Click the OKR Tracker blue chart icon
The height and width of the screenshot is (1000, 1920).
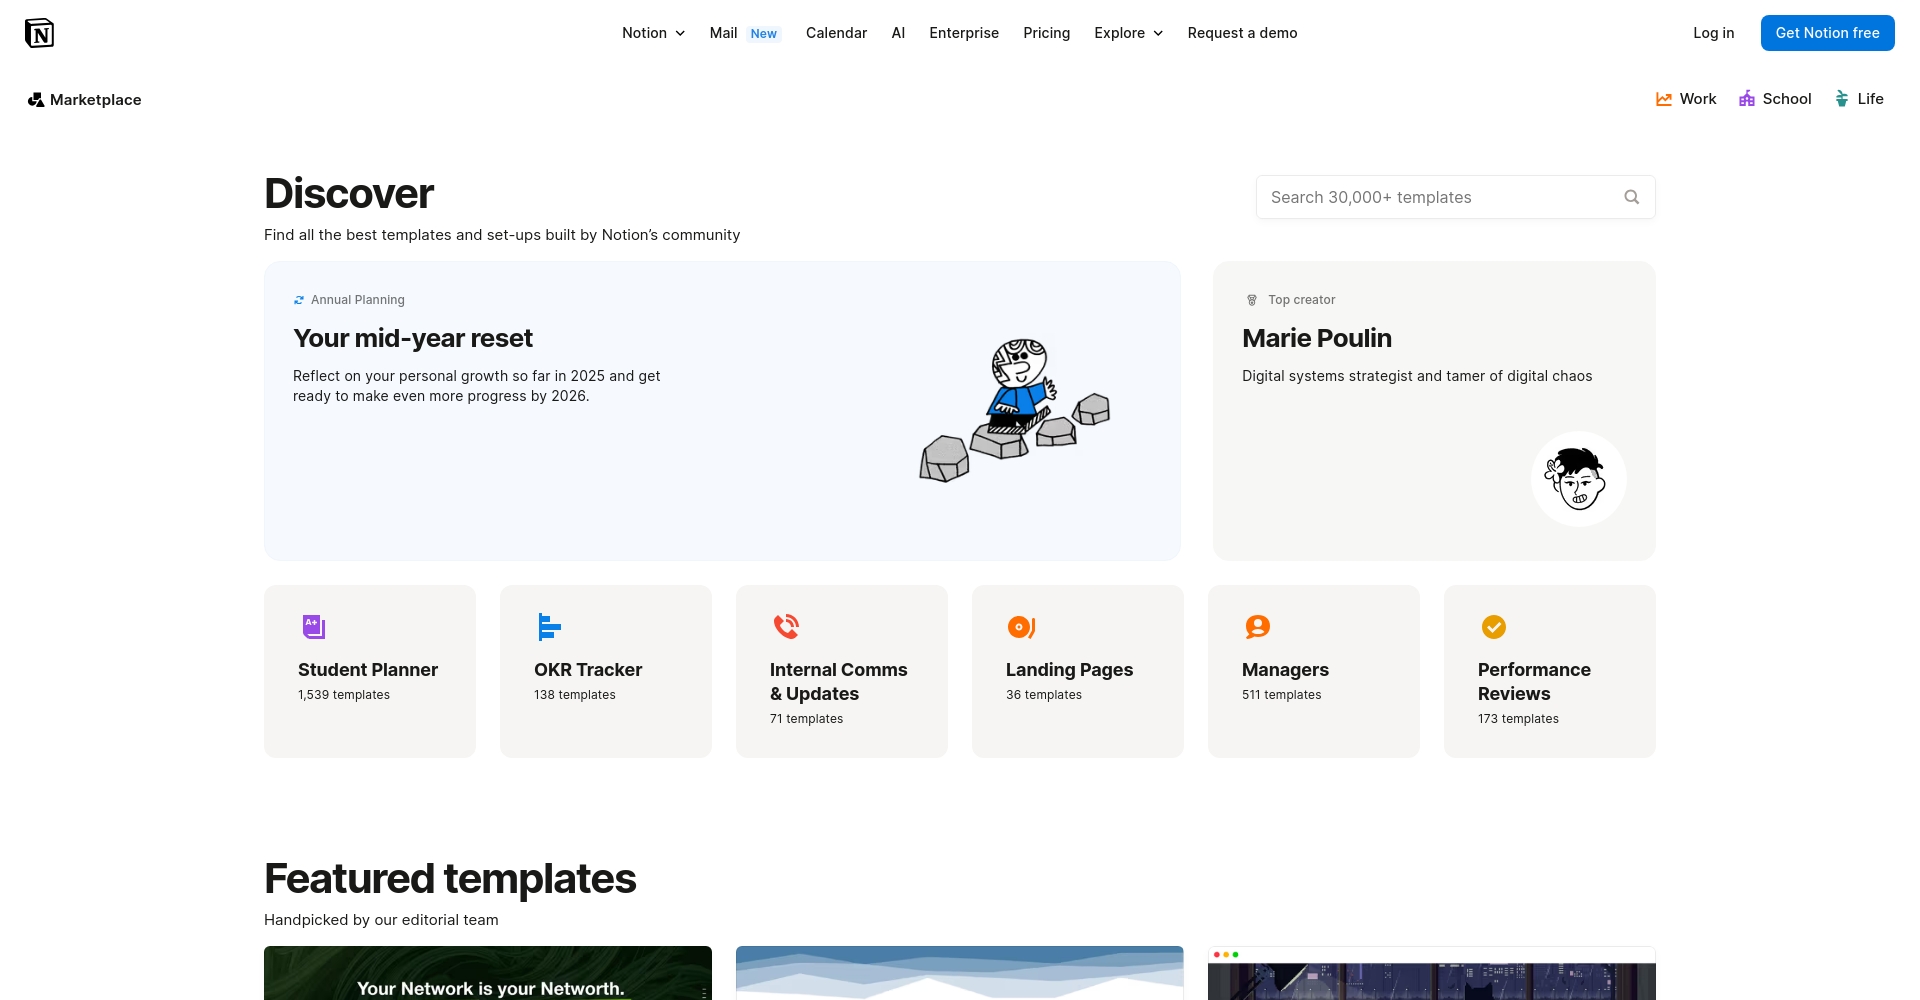point(549,627)
